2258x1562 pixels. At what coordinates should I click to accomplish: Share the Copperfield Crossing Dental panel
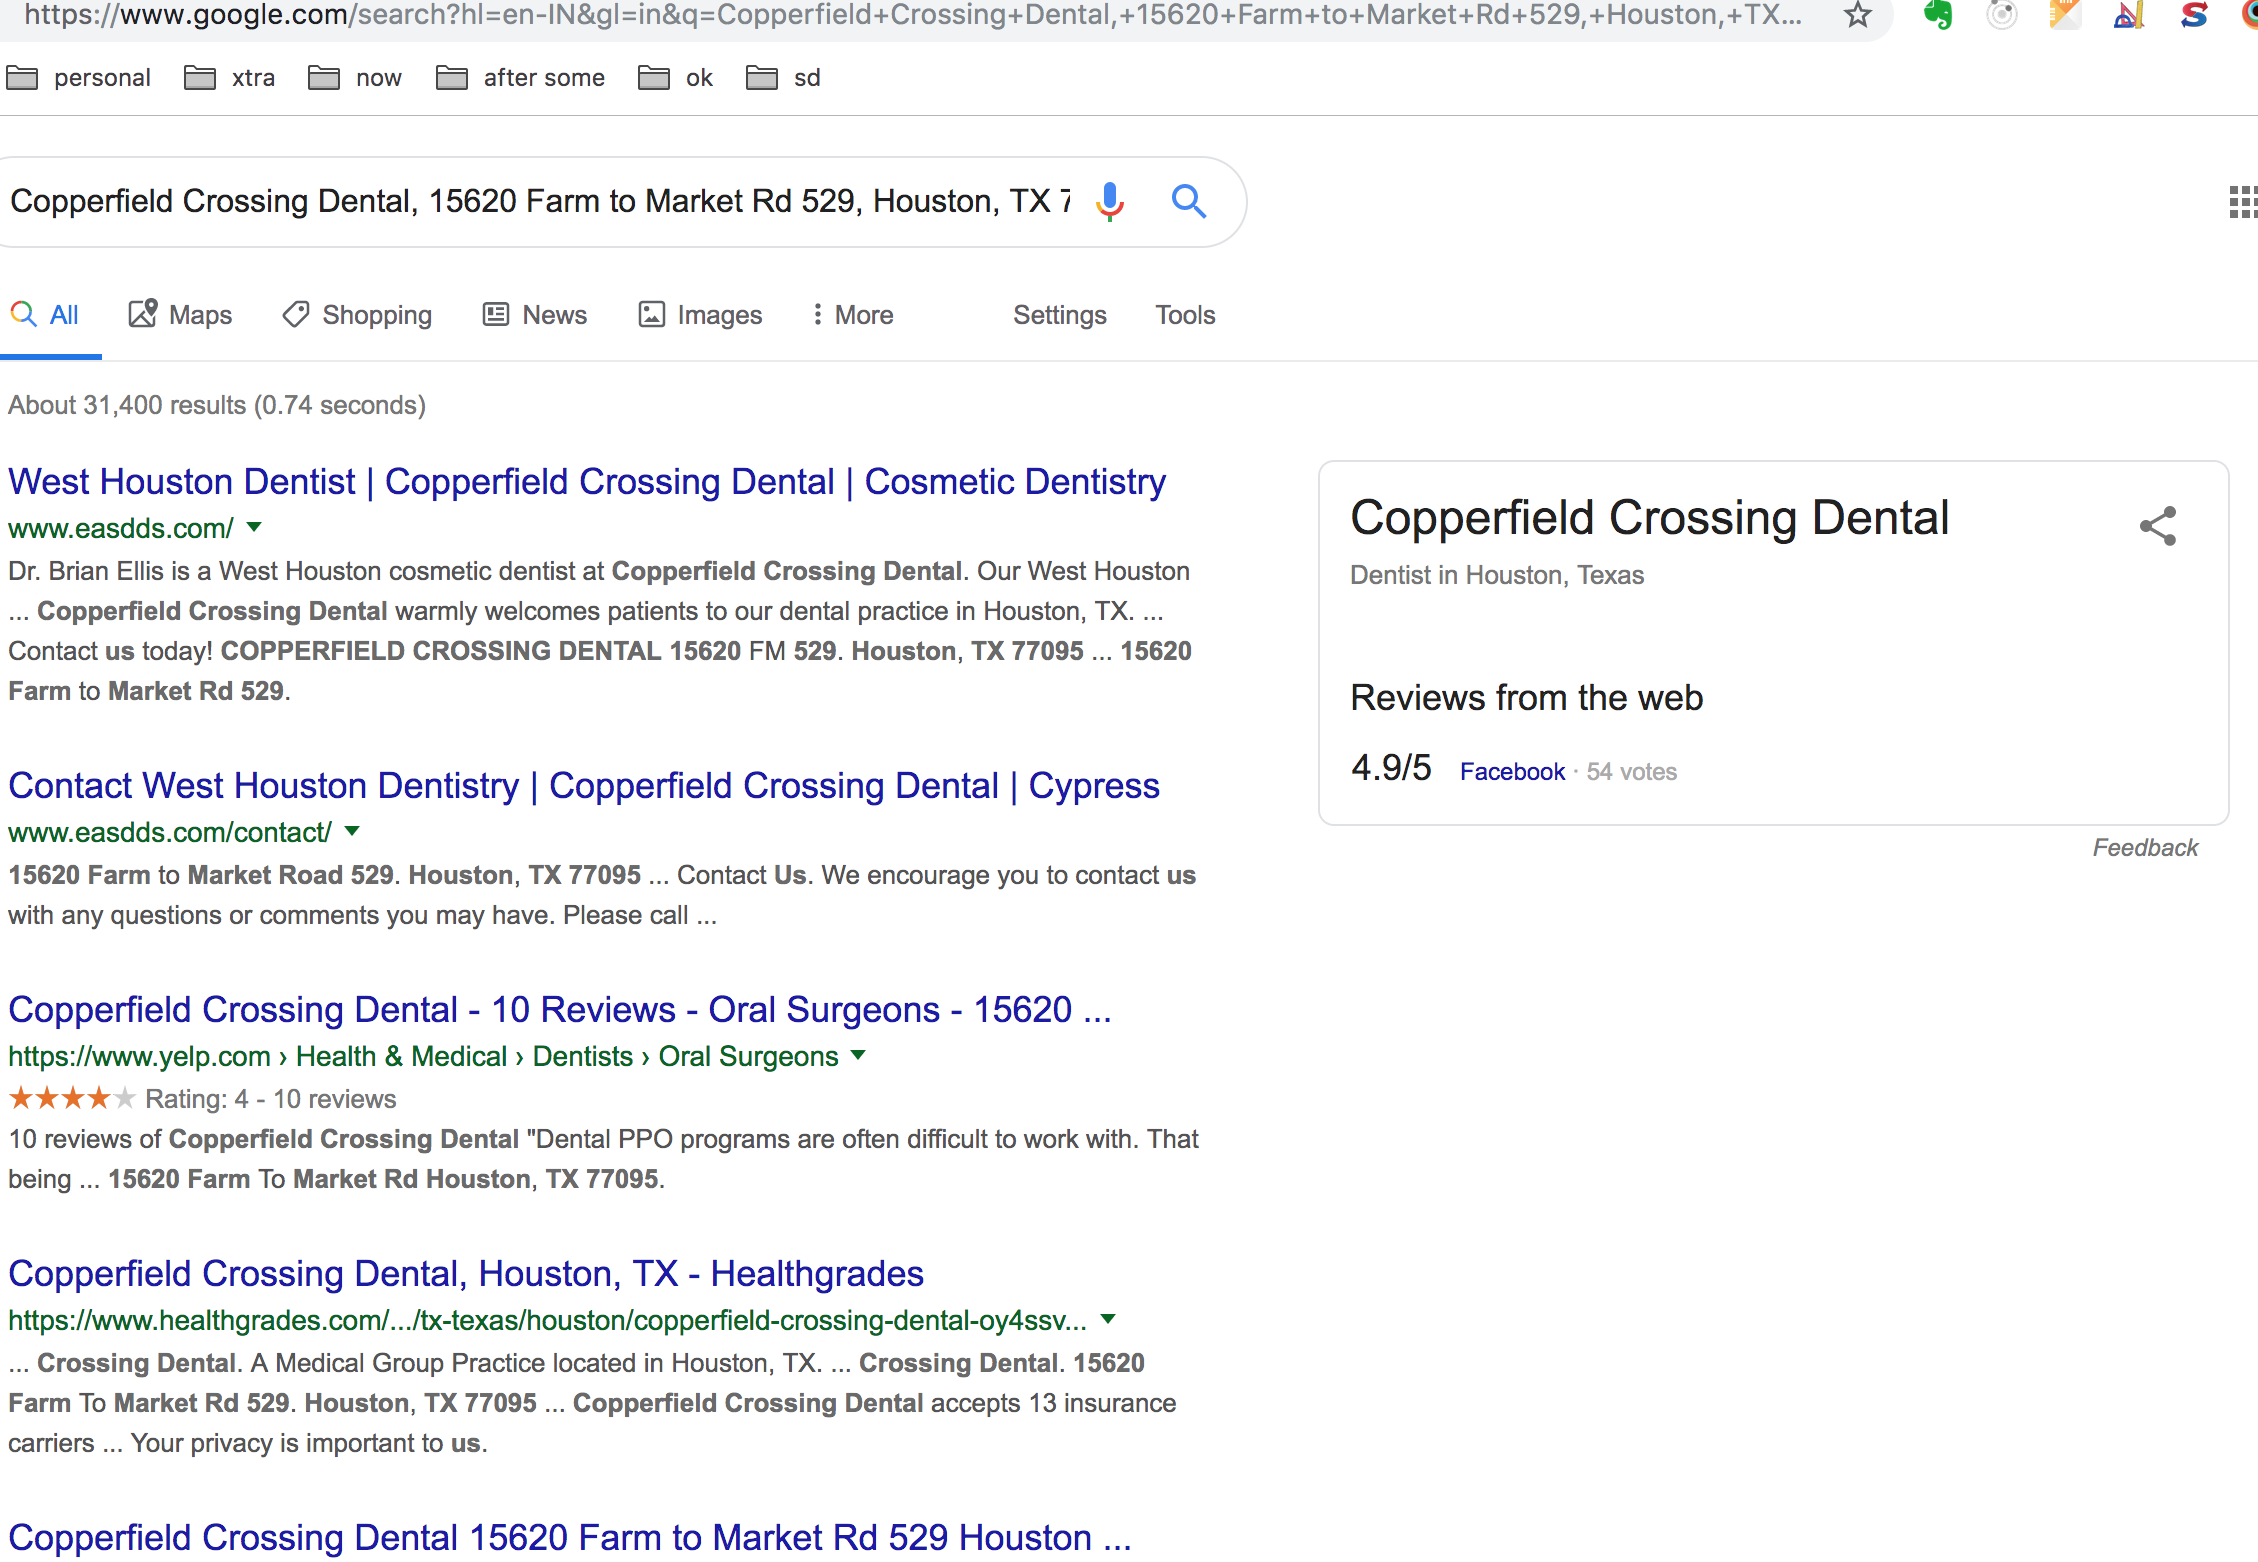pos(2157,525)
